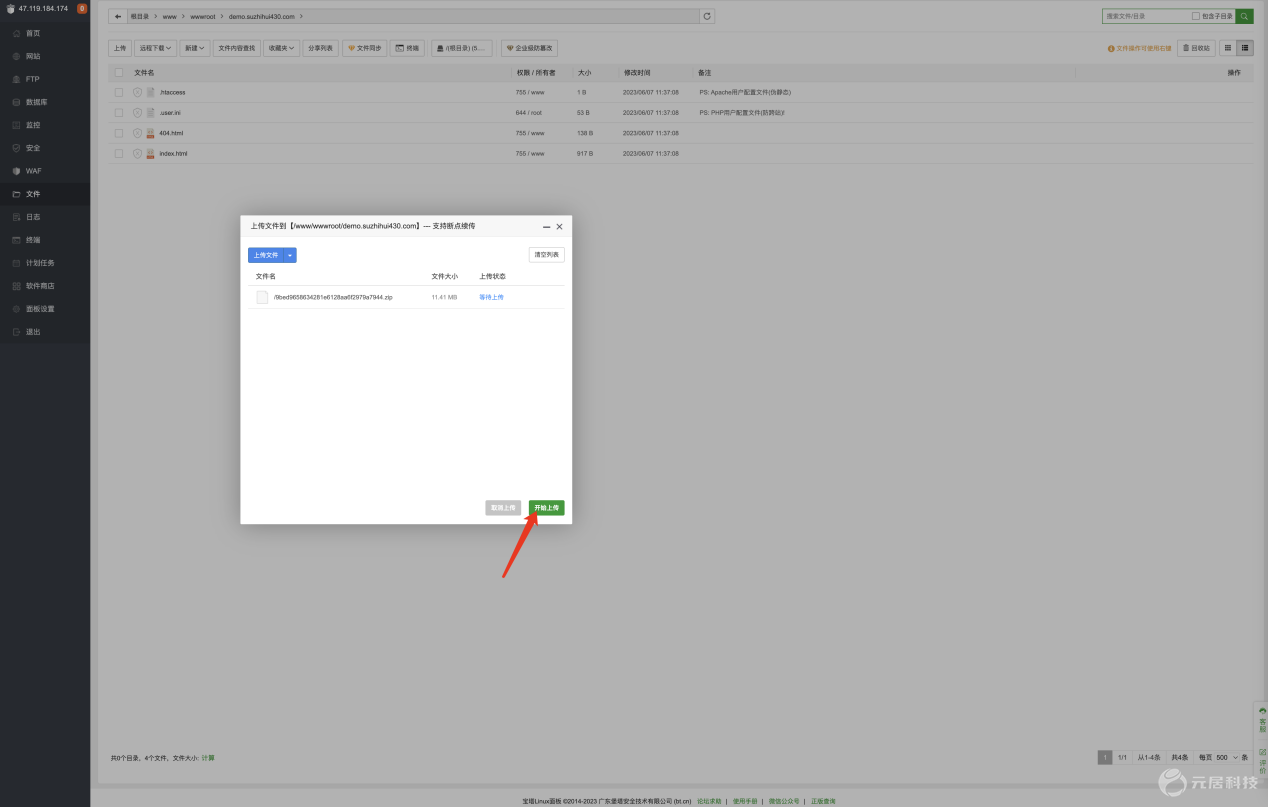The width and height of the screenshot is (1268, 807).
Task: Toggle the 包含子目录 include subdirectories checkbox
Action: 1196,16
